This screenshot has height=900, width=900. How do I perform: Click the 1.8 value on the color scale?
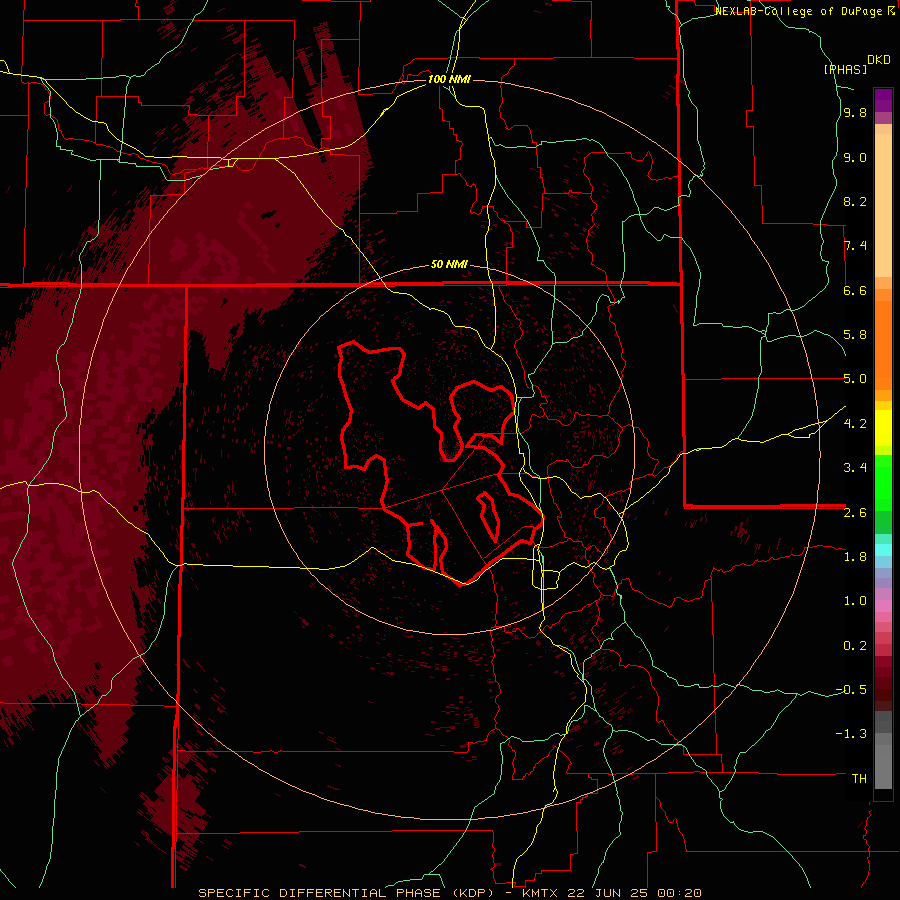(x=855, y=557)
